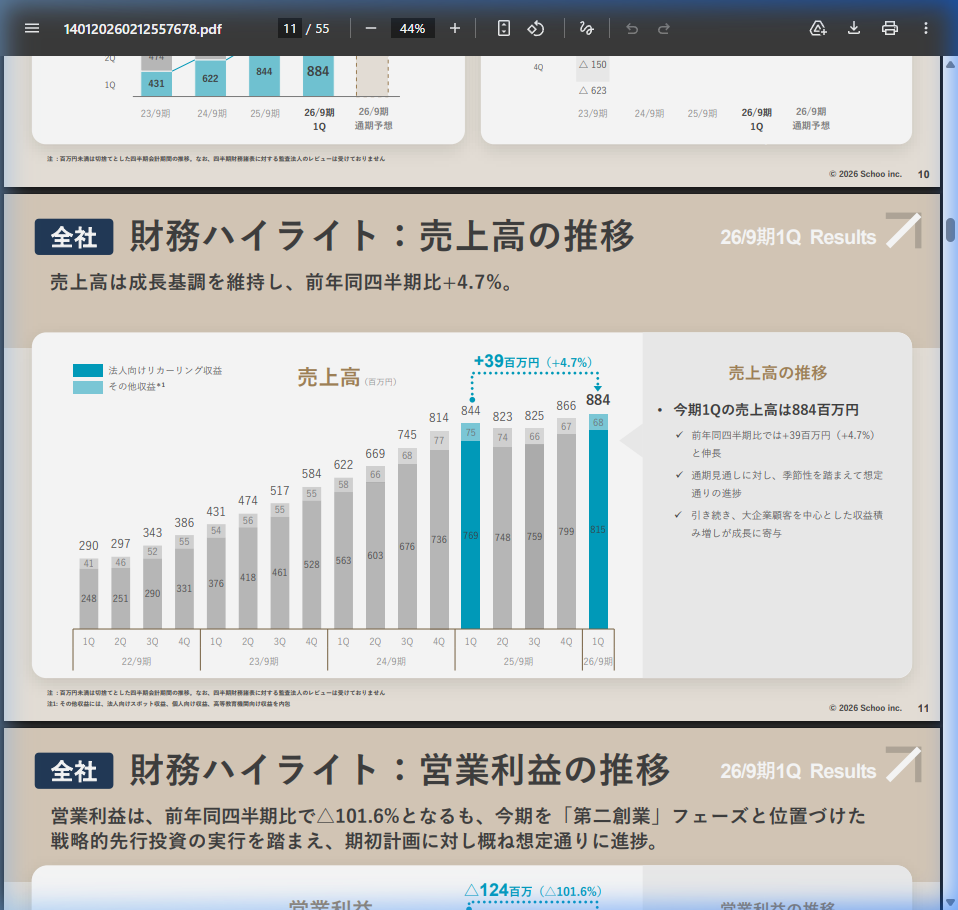
Task: Undo the last annotation
Action: pyautogui.click(x=631, y=28)
